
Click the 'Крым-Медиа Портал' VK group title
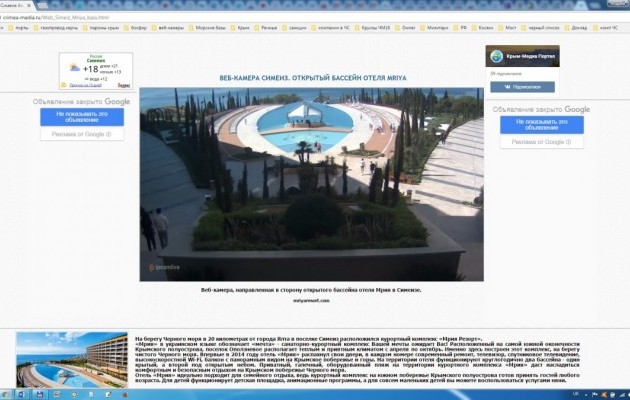[530, 56]
